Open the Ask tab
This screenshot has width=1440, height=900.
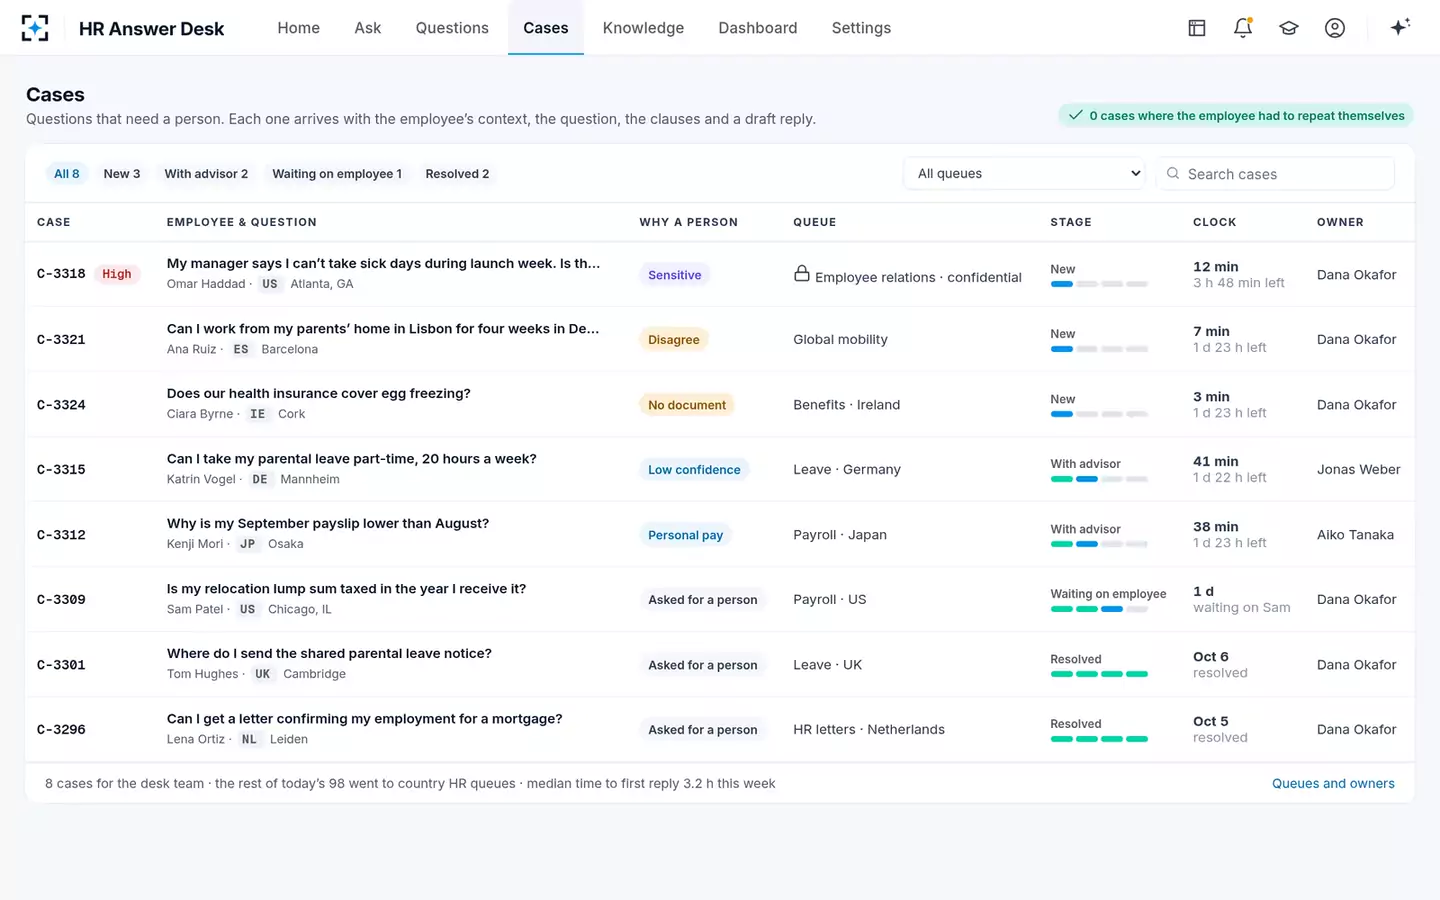coord(368,28)
